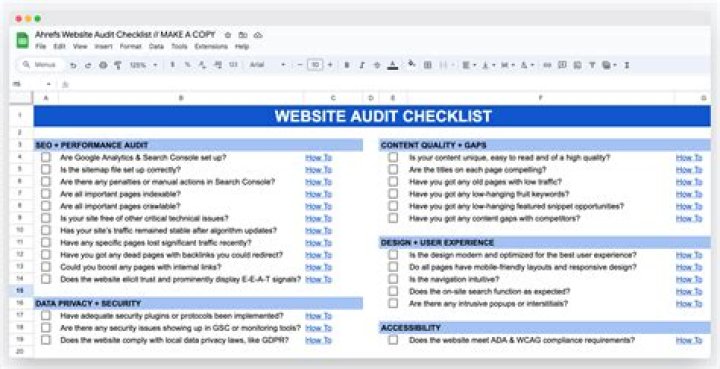Open the name box dropdown
This screenshot has width=720, height=369.
49,84
